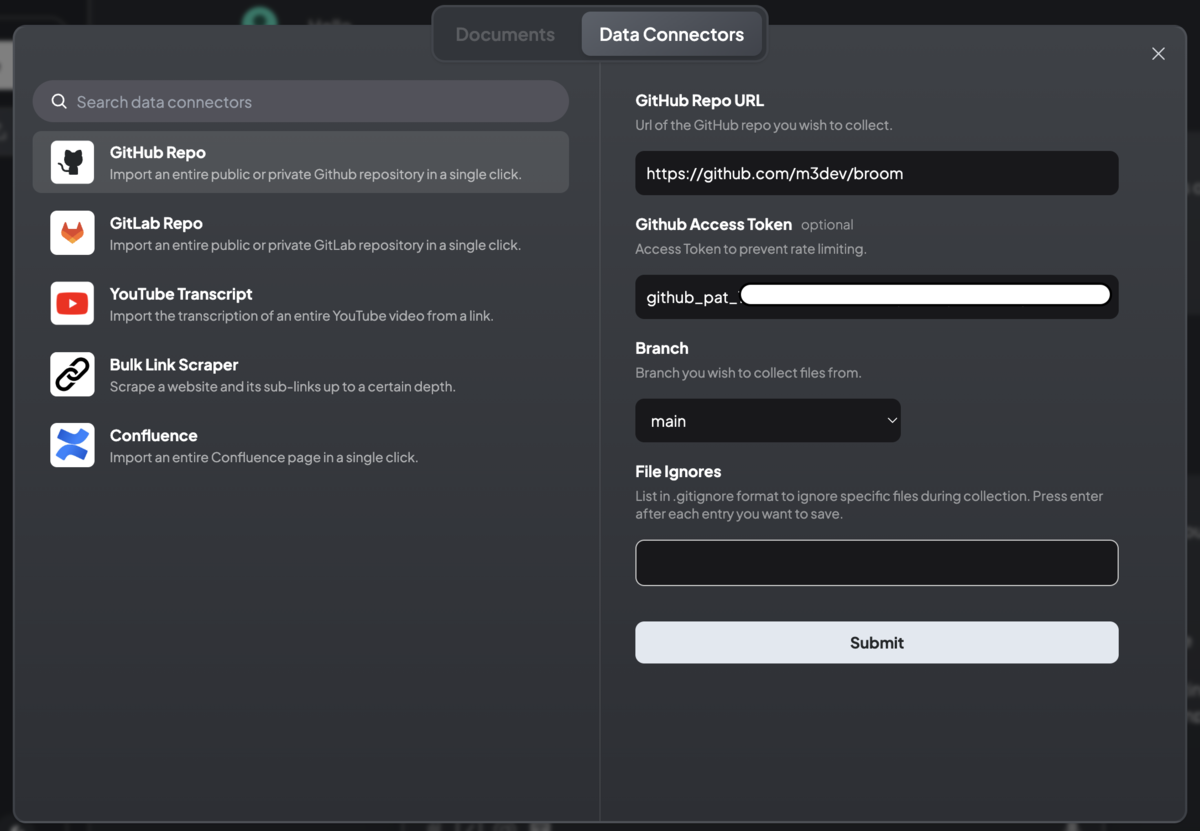Click the Confluence logo icon
The height and width of the screenshot is (831, 1200).
click(72, 446)
